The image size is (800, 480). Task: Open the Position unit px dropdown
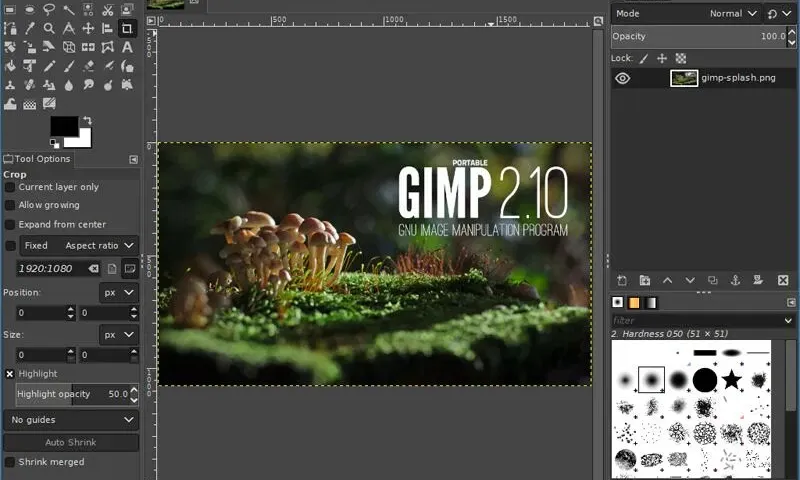tap(118, 293)
